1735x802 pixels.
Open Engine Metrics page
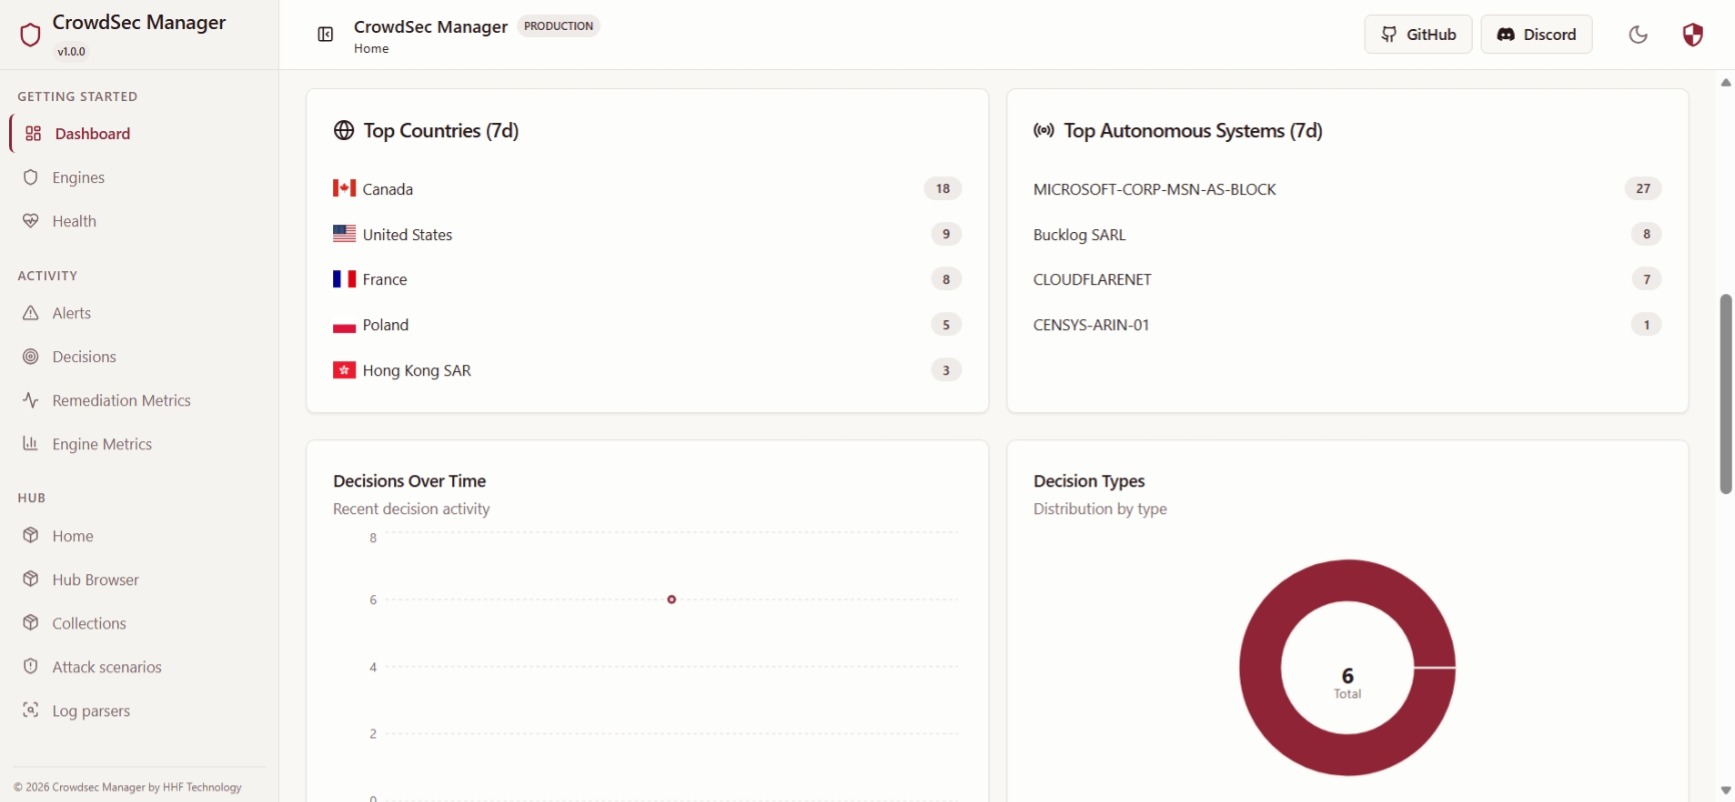(102, 444)
